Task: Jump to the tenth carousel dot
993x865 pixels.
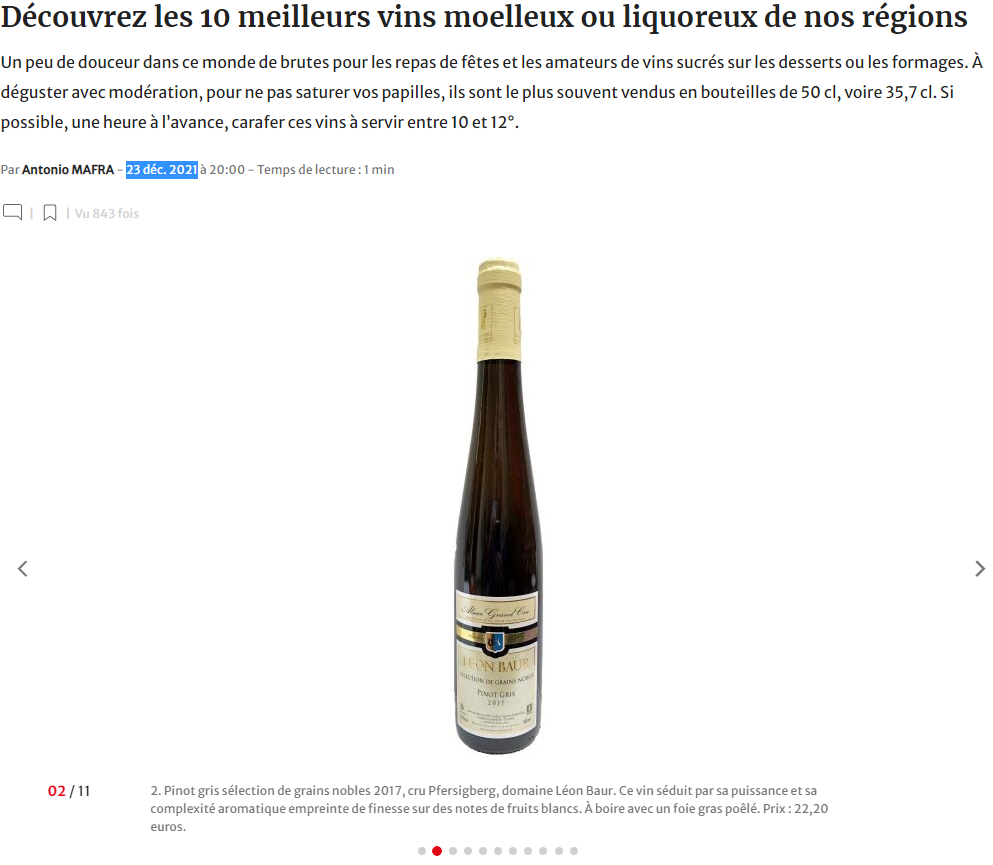Action: click(559, 851)
